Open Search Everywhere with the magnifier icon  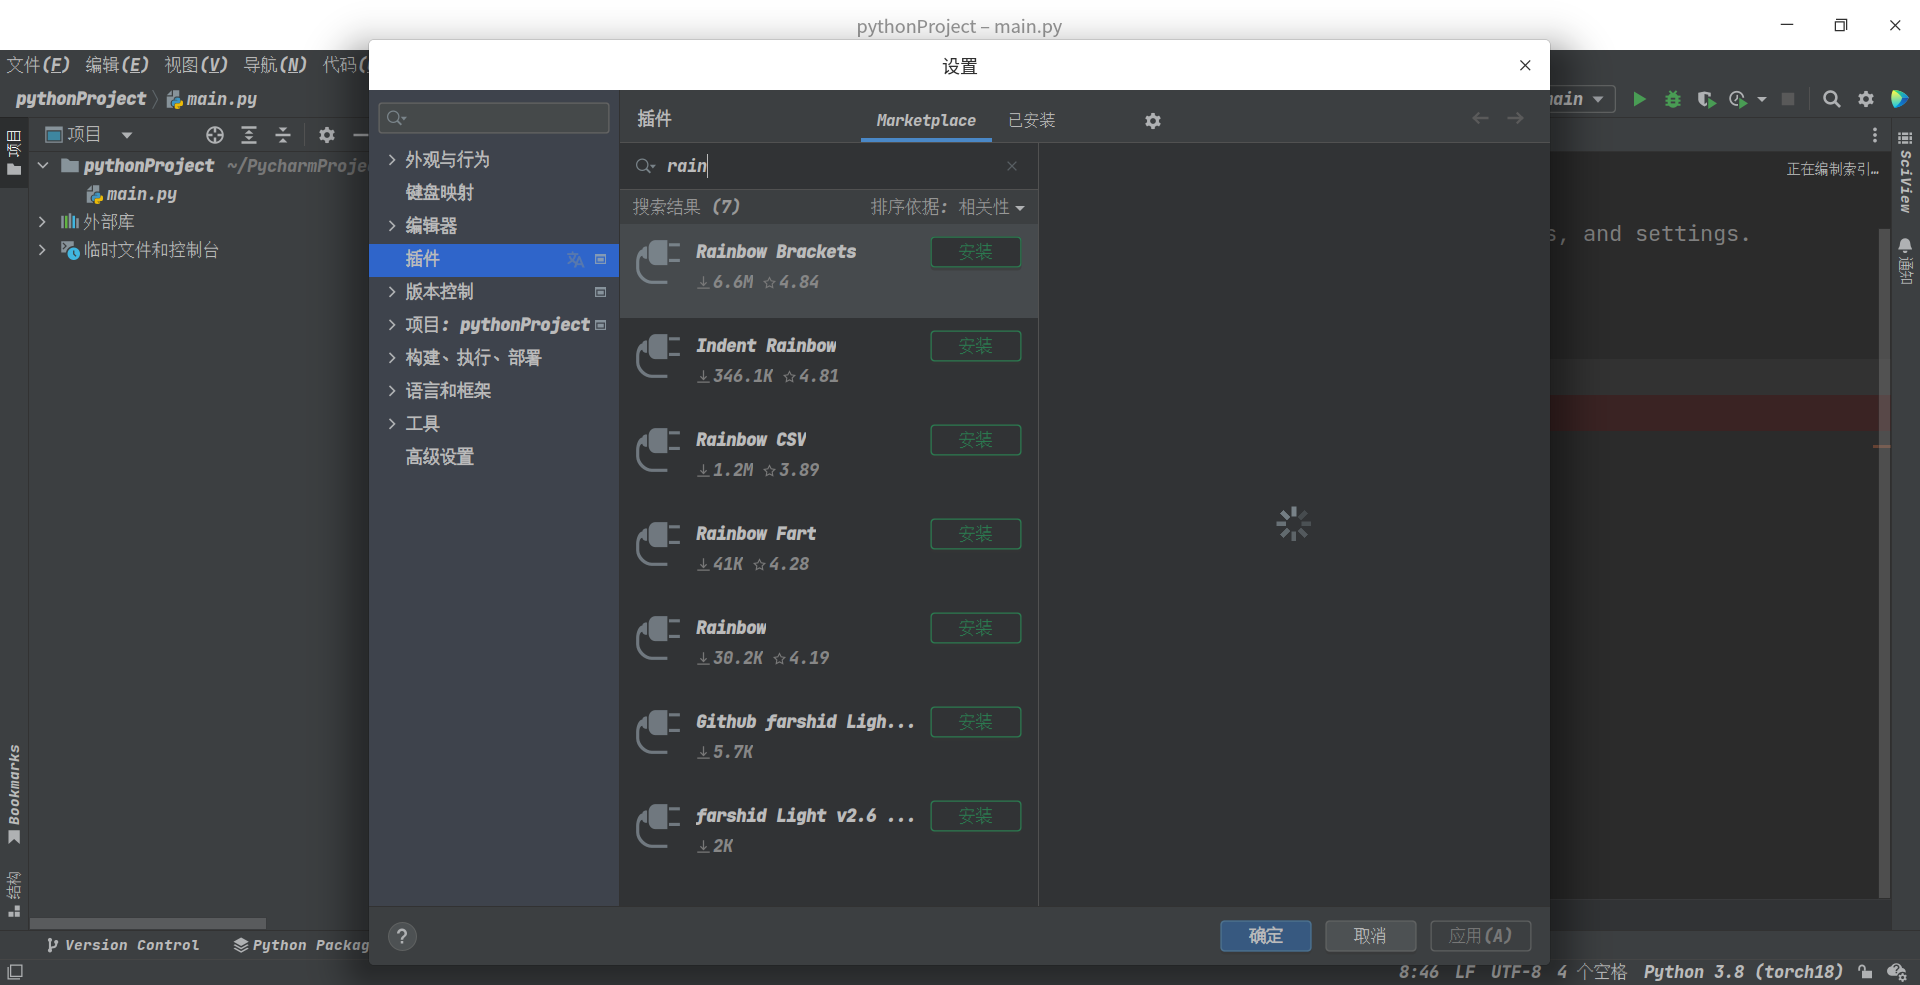tap(1831, 99)
